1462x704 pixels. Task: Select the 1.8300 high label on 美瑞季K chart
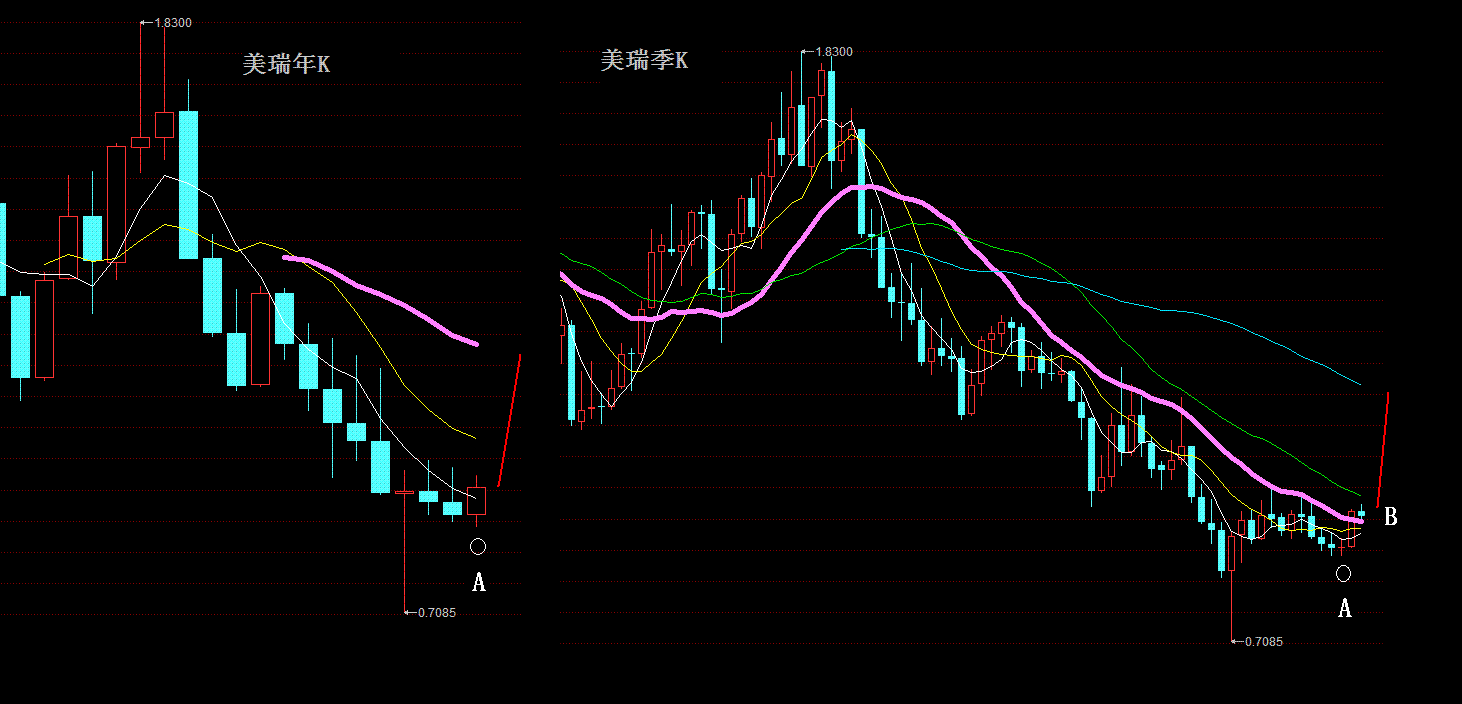834,51
